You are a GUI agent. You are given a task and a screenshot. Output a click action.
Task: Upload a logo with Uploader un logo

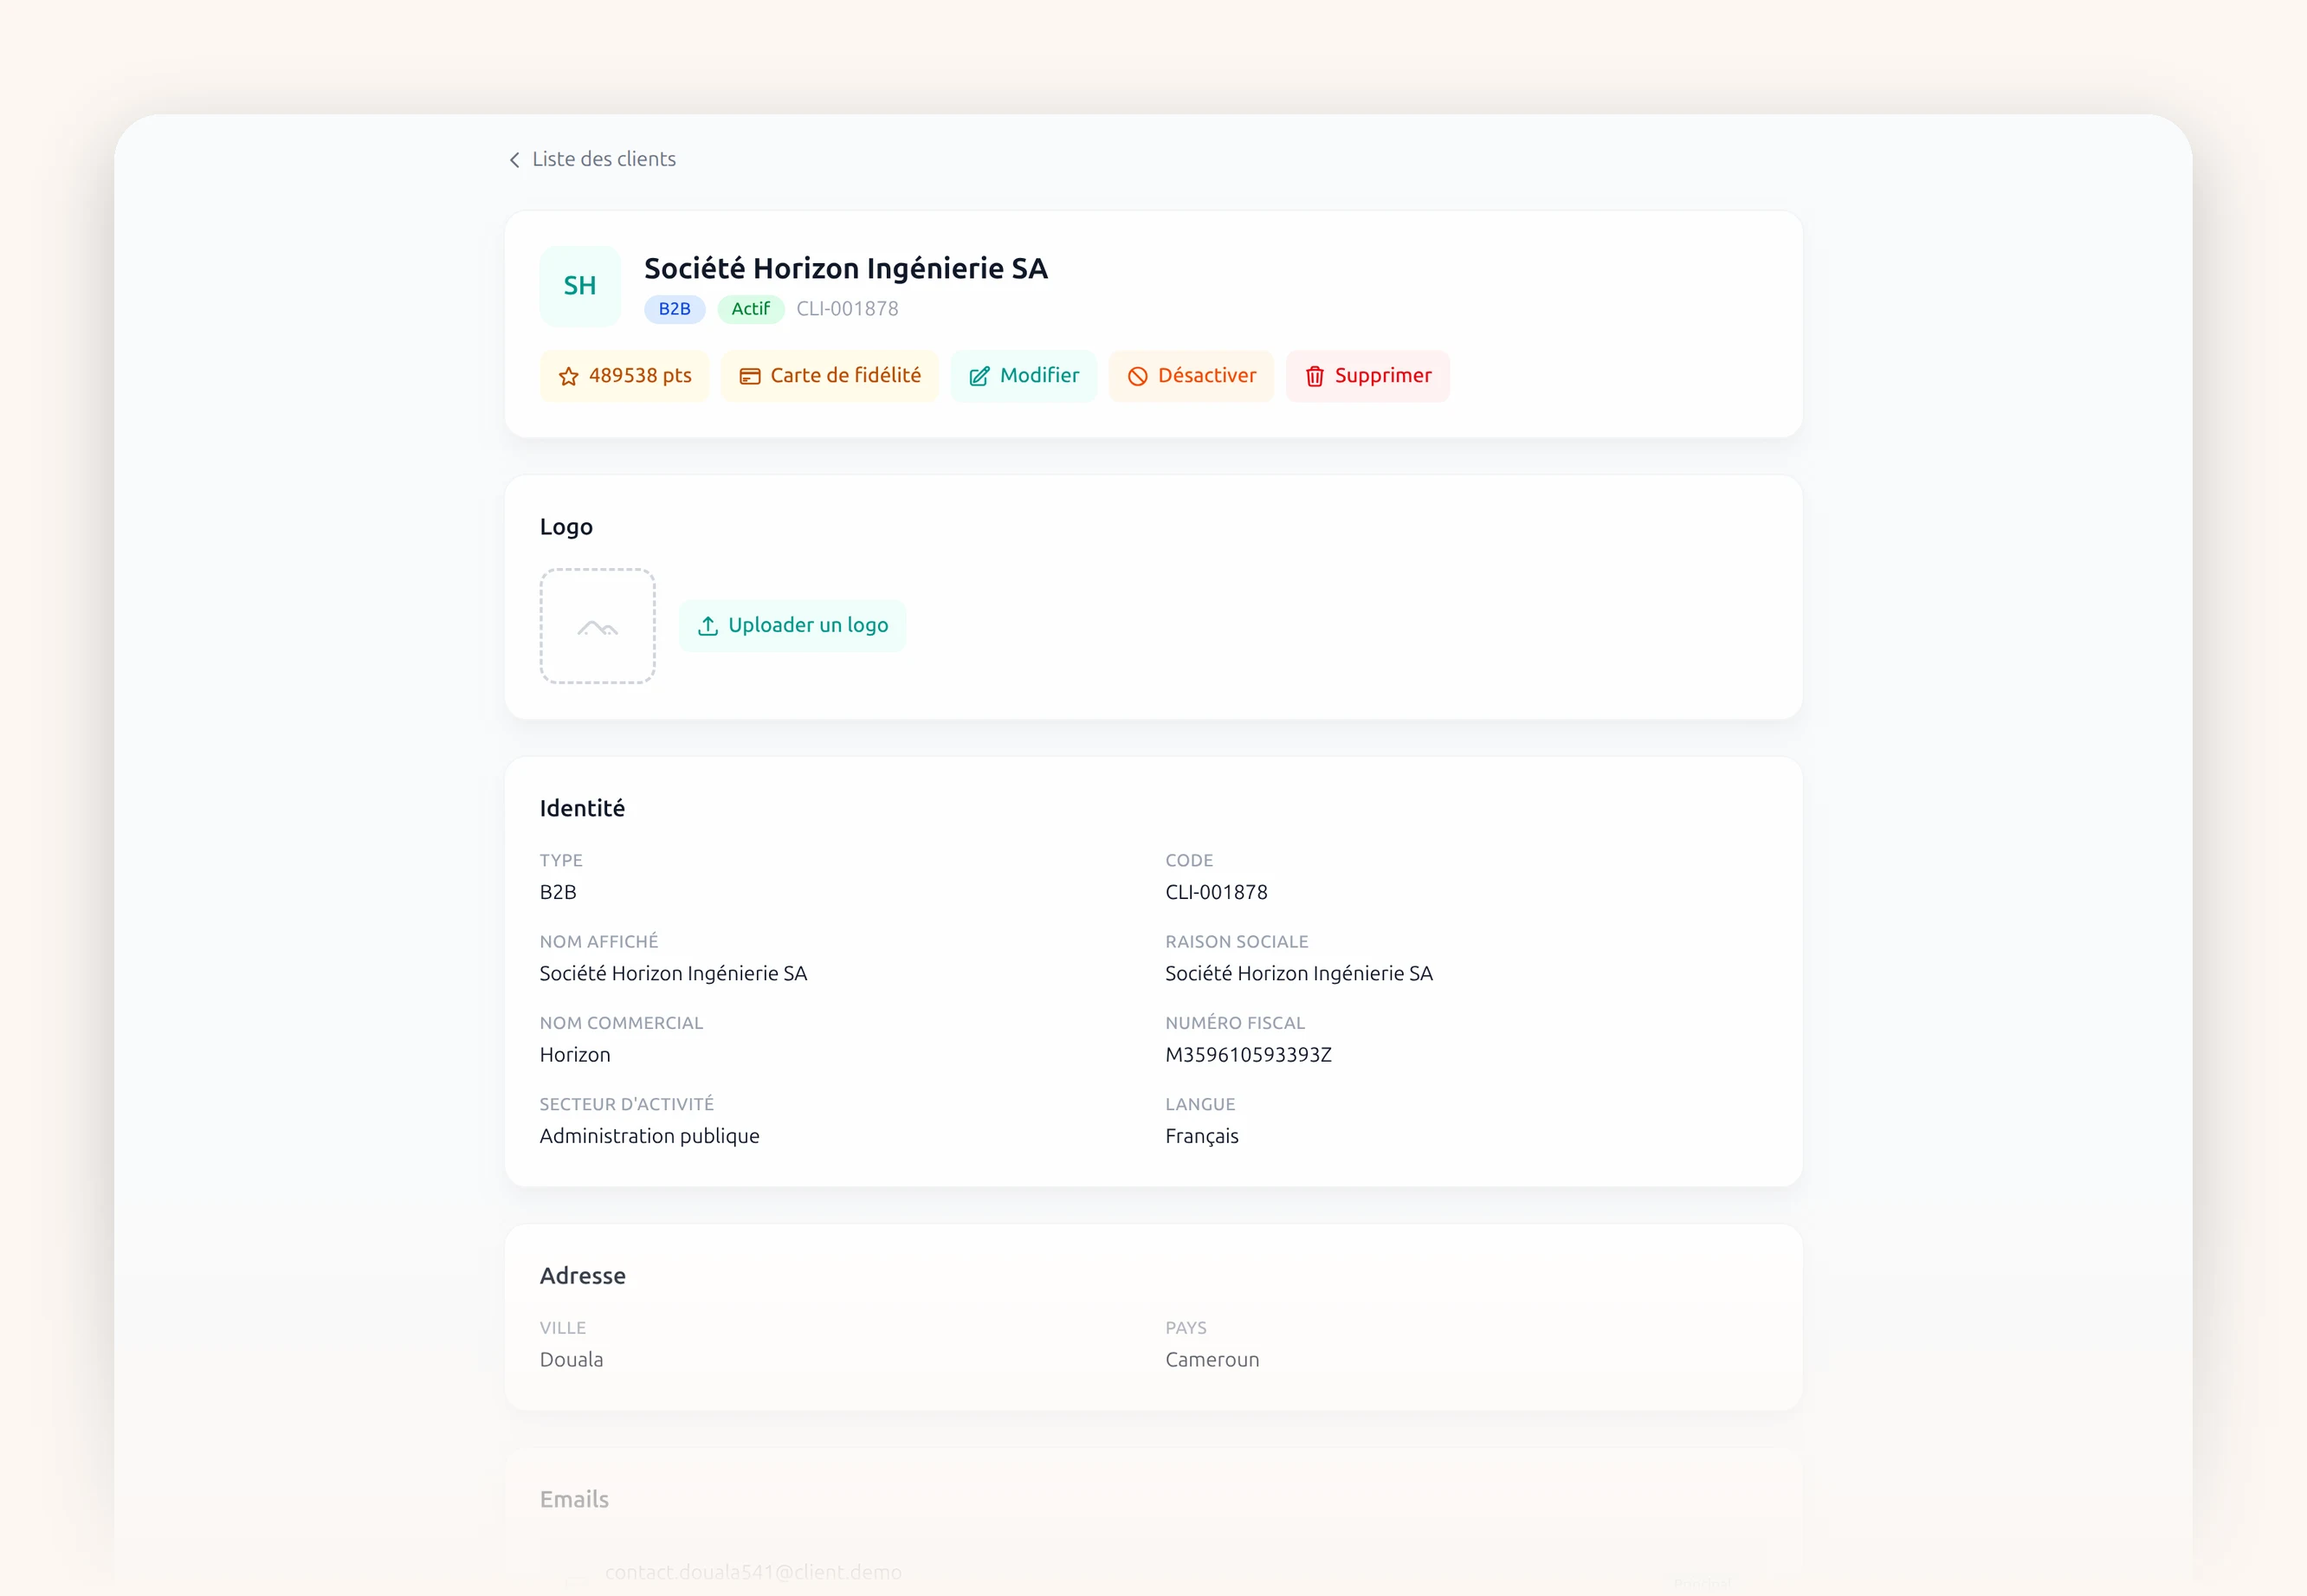[x=792, y=626]
